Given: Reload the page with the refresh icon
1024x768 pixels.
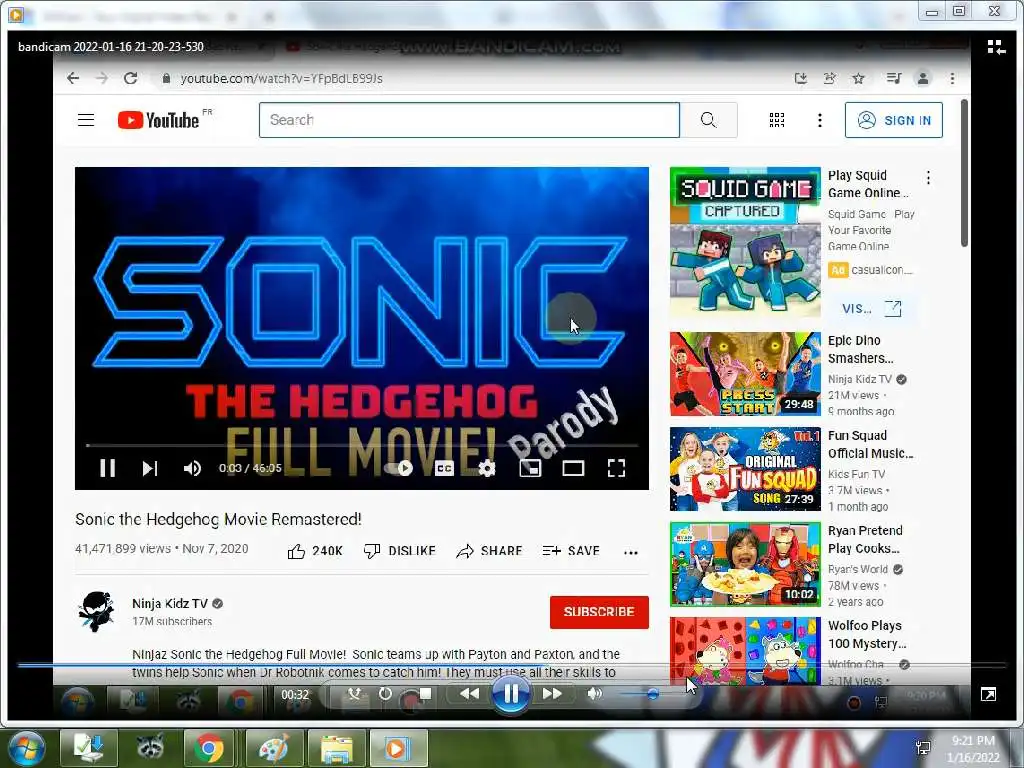Looking at the screenshot, I should click(131, 78).
